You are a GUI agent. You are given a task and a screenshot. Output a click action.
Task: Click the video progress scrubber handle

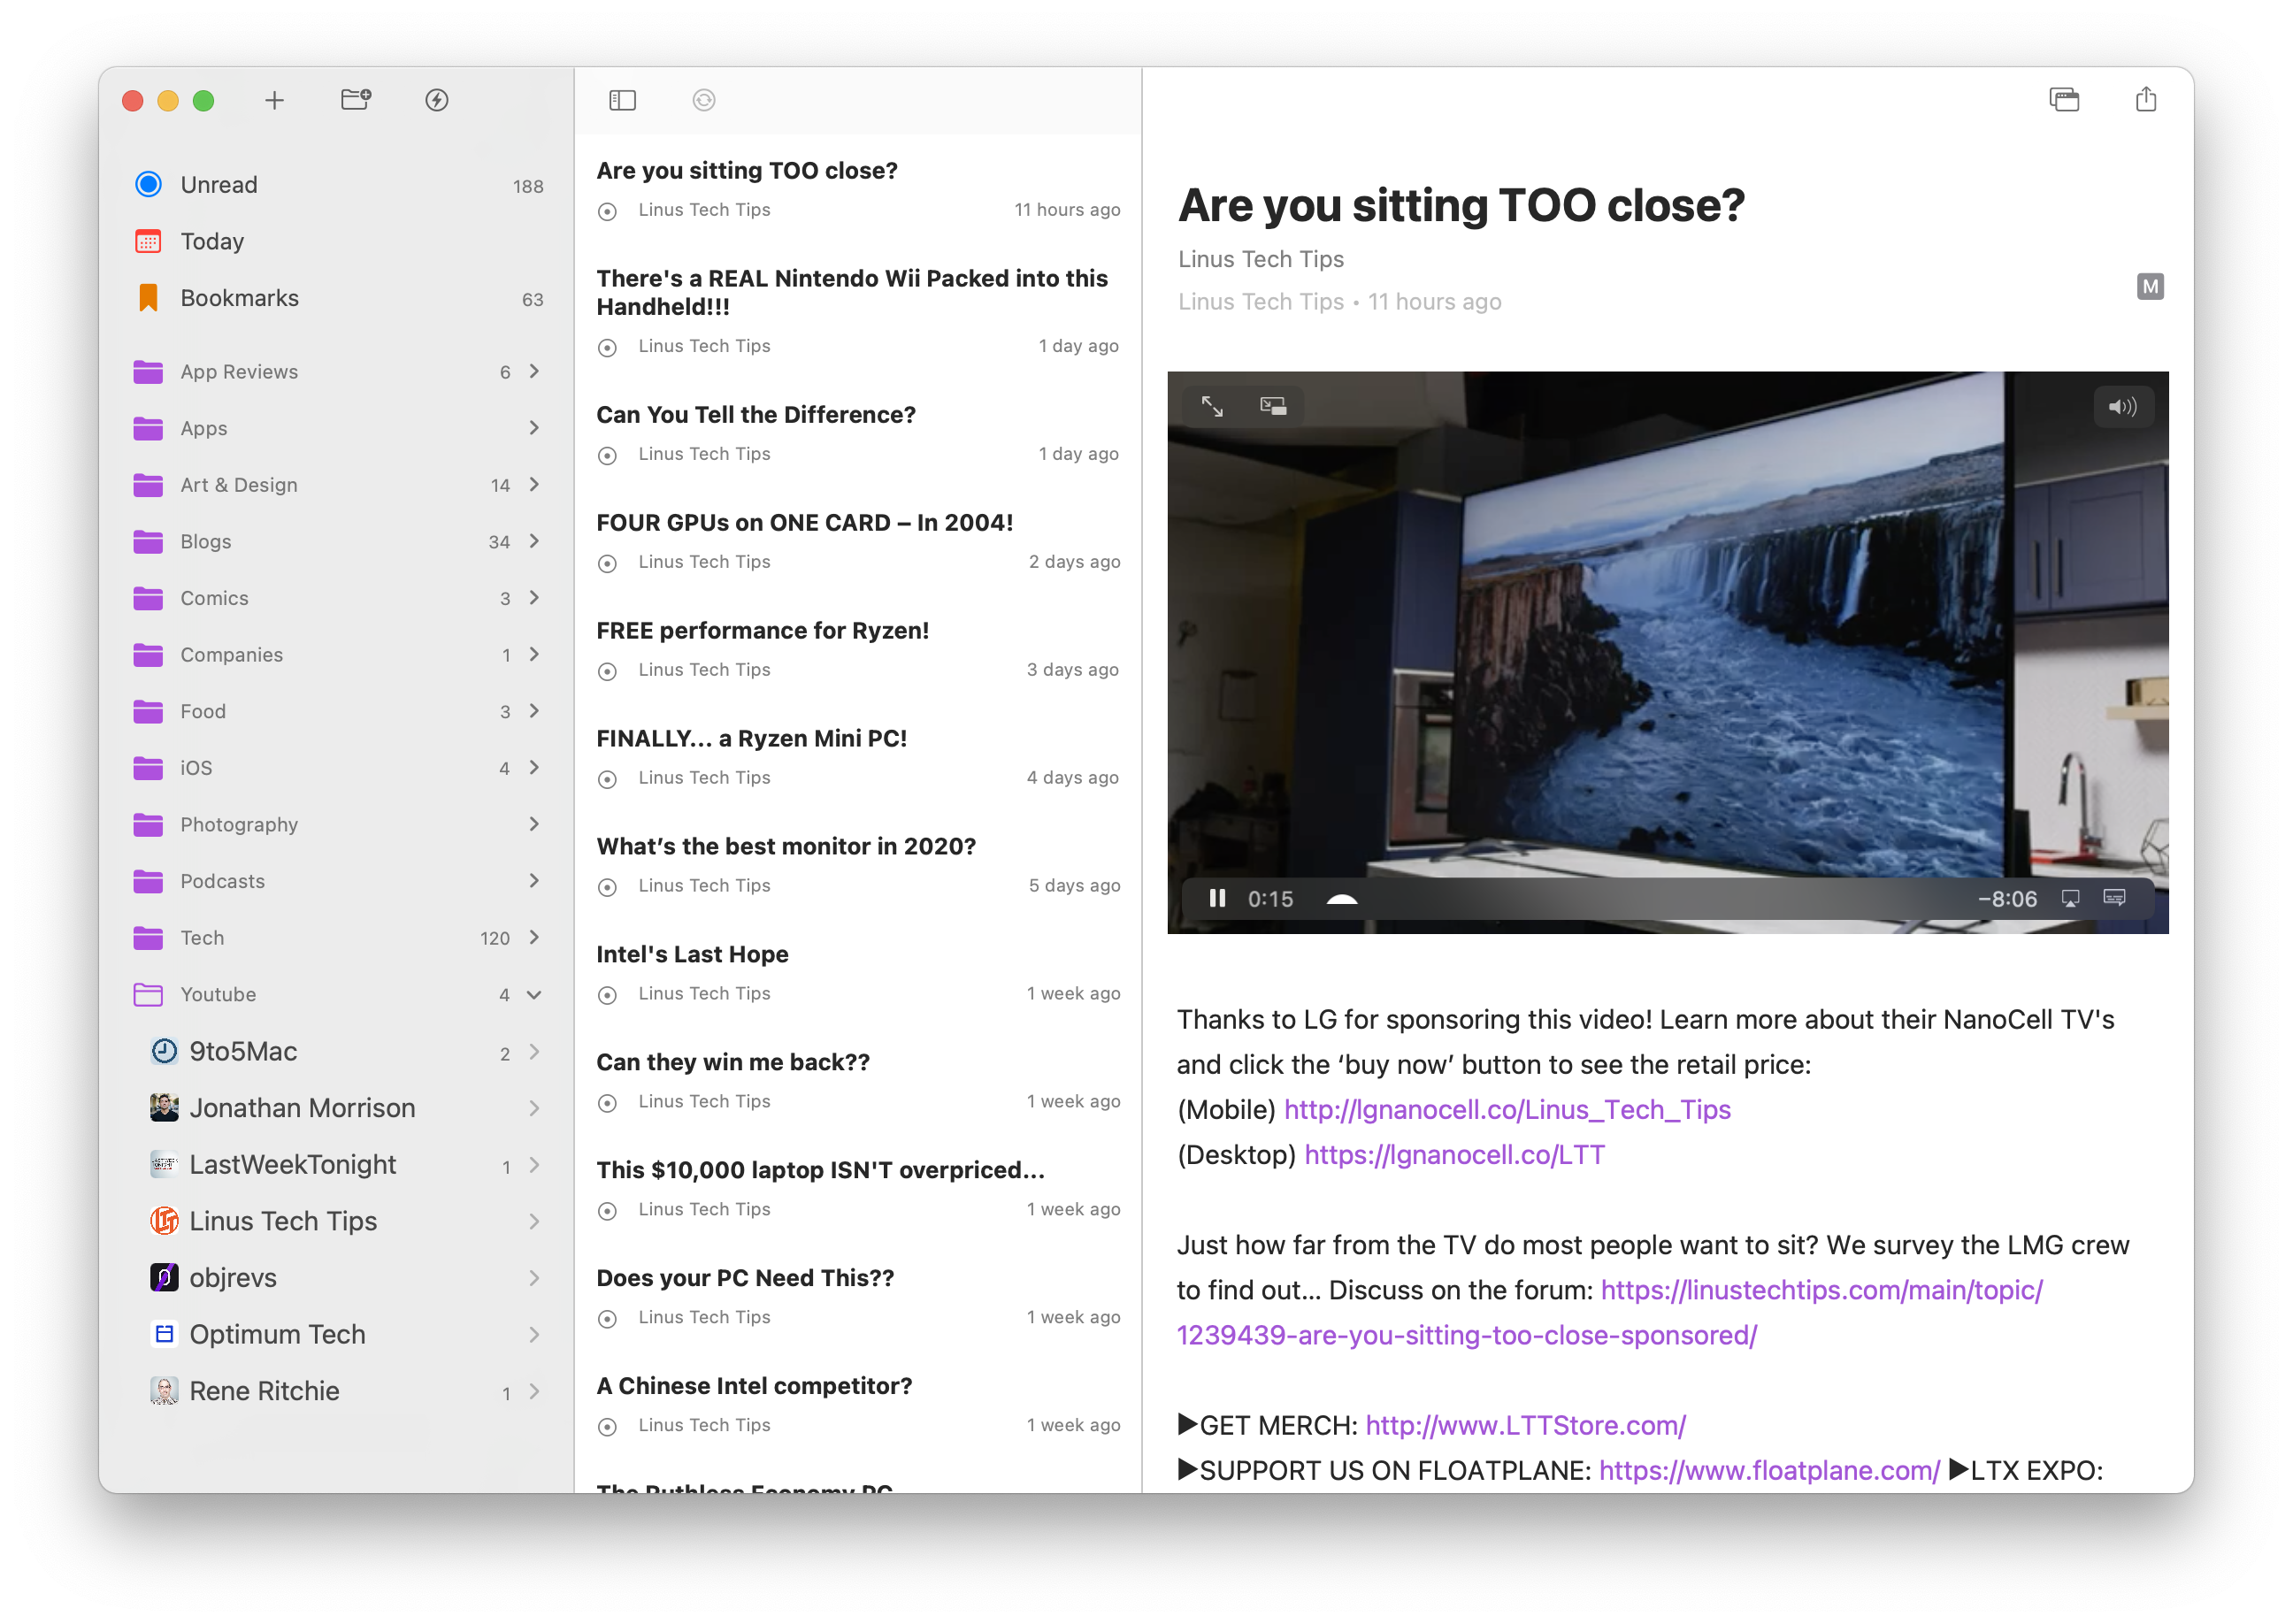(1342, 899)
